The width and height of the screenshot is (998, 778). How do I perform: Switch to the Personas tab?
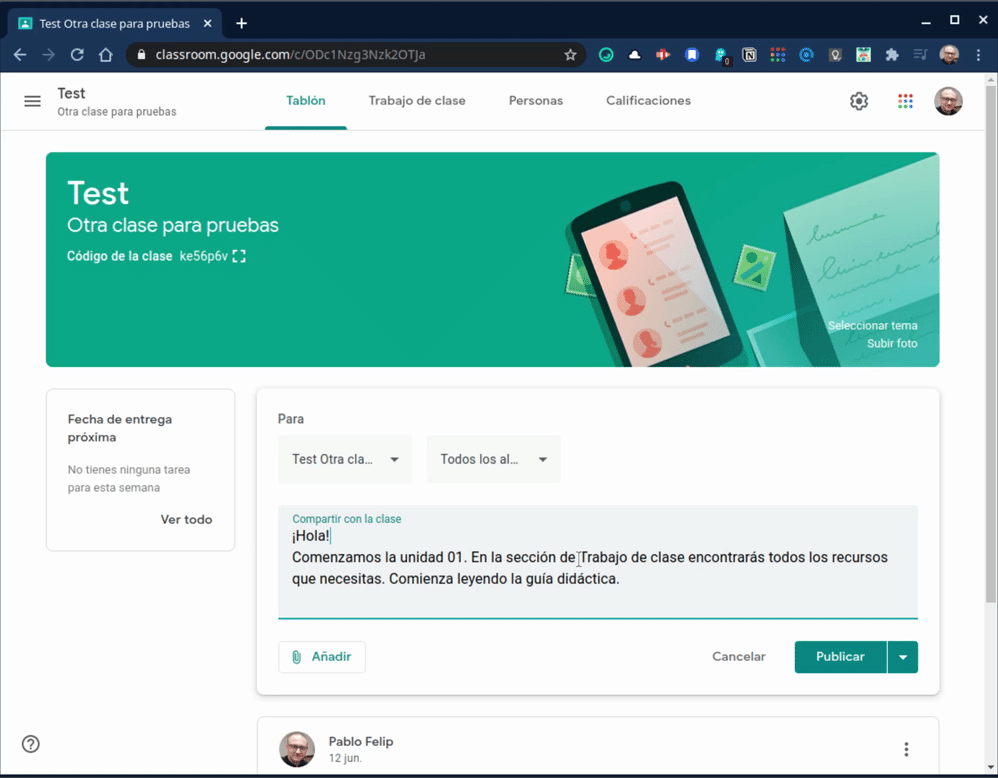point(536,101)
